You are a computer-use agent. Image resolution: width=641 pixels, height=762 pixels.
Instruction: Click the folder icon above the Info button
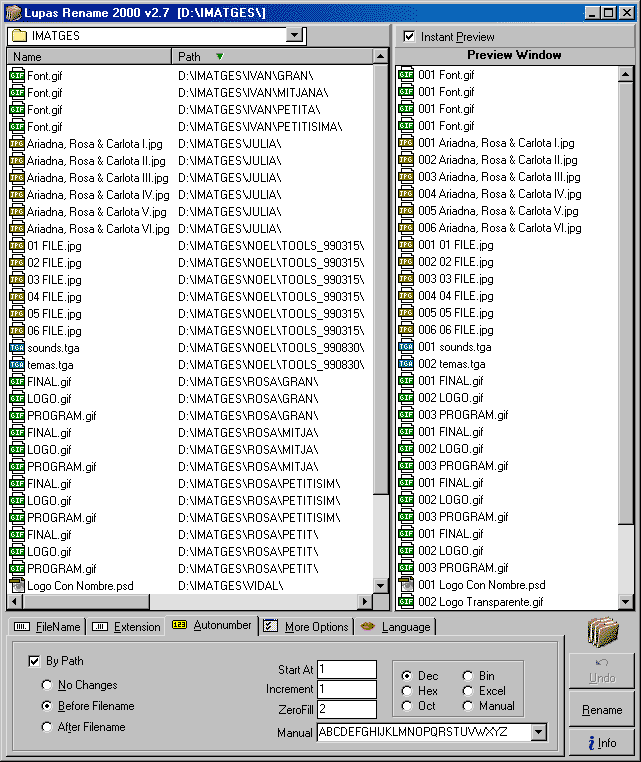[x=603, y=634]
